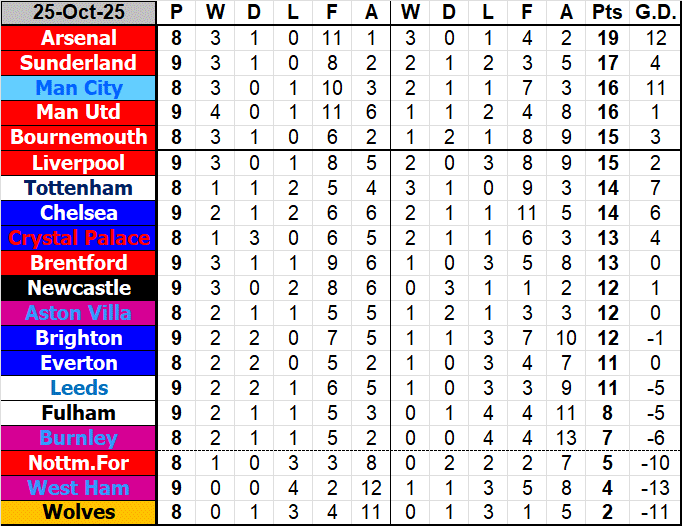The width and height of the screenshot is (682, 526).
Task: Click the Wolves team name cell
Action: pos(79,513)
